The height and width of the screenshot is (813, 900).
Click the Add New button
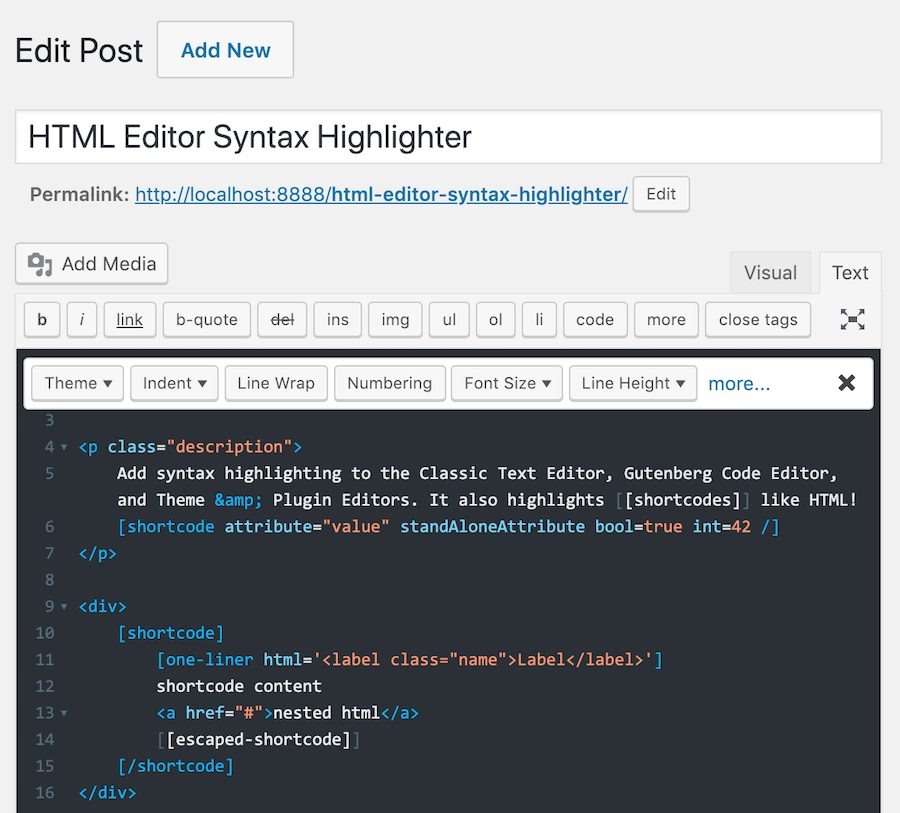click(x=224, y=49)
